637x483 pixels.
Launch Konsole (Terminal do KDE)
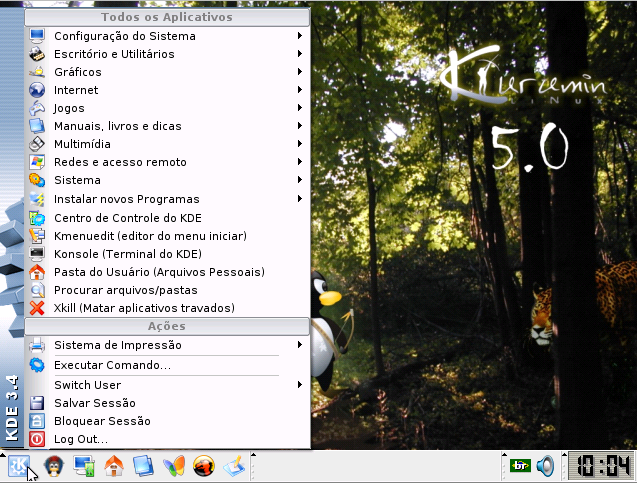[167, 254]
